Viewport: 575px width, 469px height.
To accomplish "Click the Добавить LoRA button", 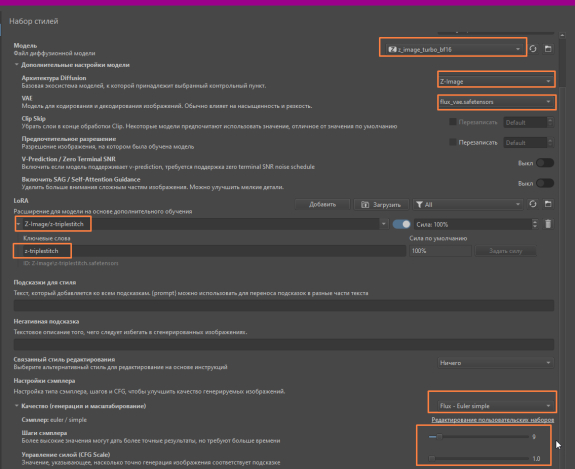I will pos(322,205).
